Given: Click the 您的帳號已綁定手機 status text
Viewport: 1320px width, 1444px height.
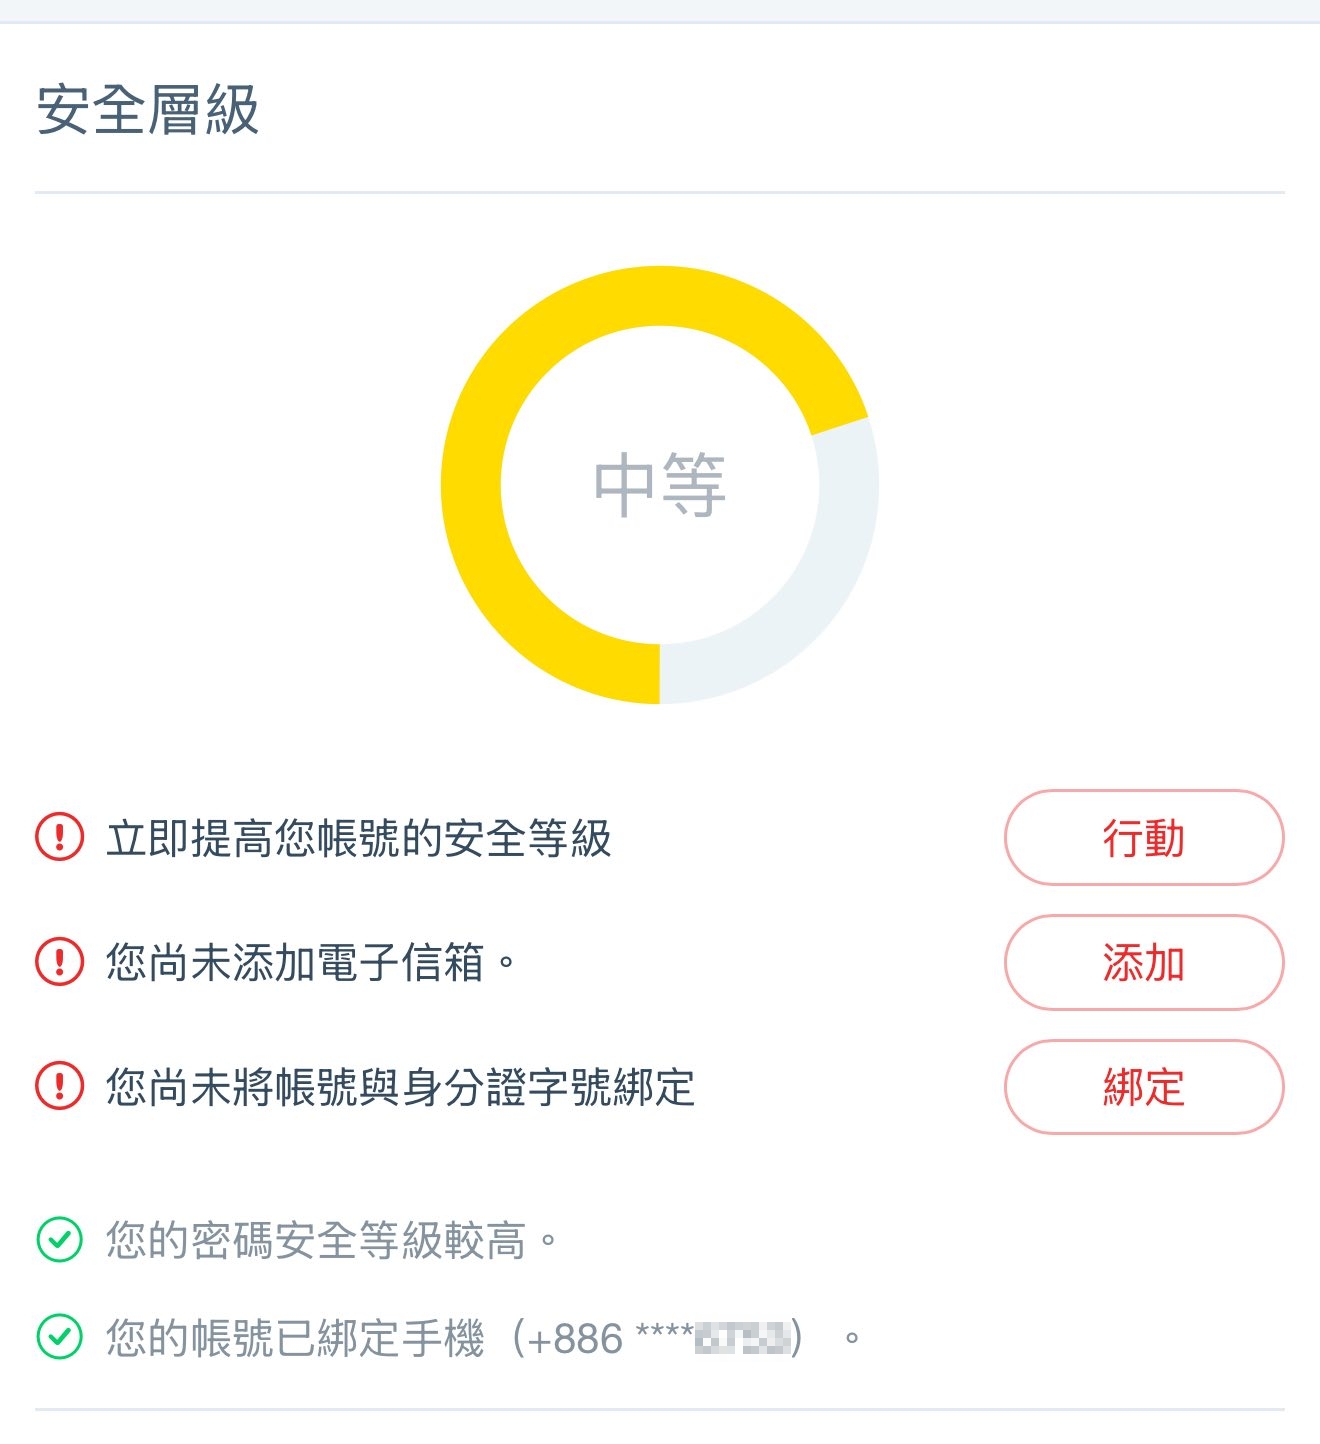Looking at the screenshot, I should 296,1338.
